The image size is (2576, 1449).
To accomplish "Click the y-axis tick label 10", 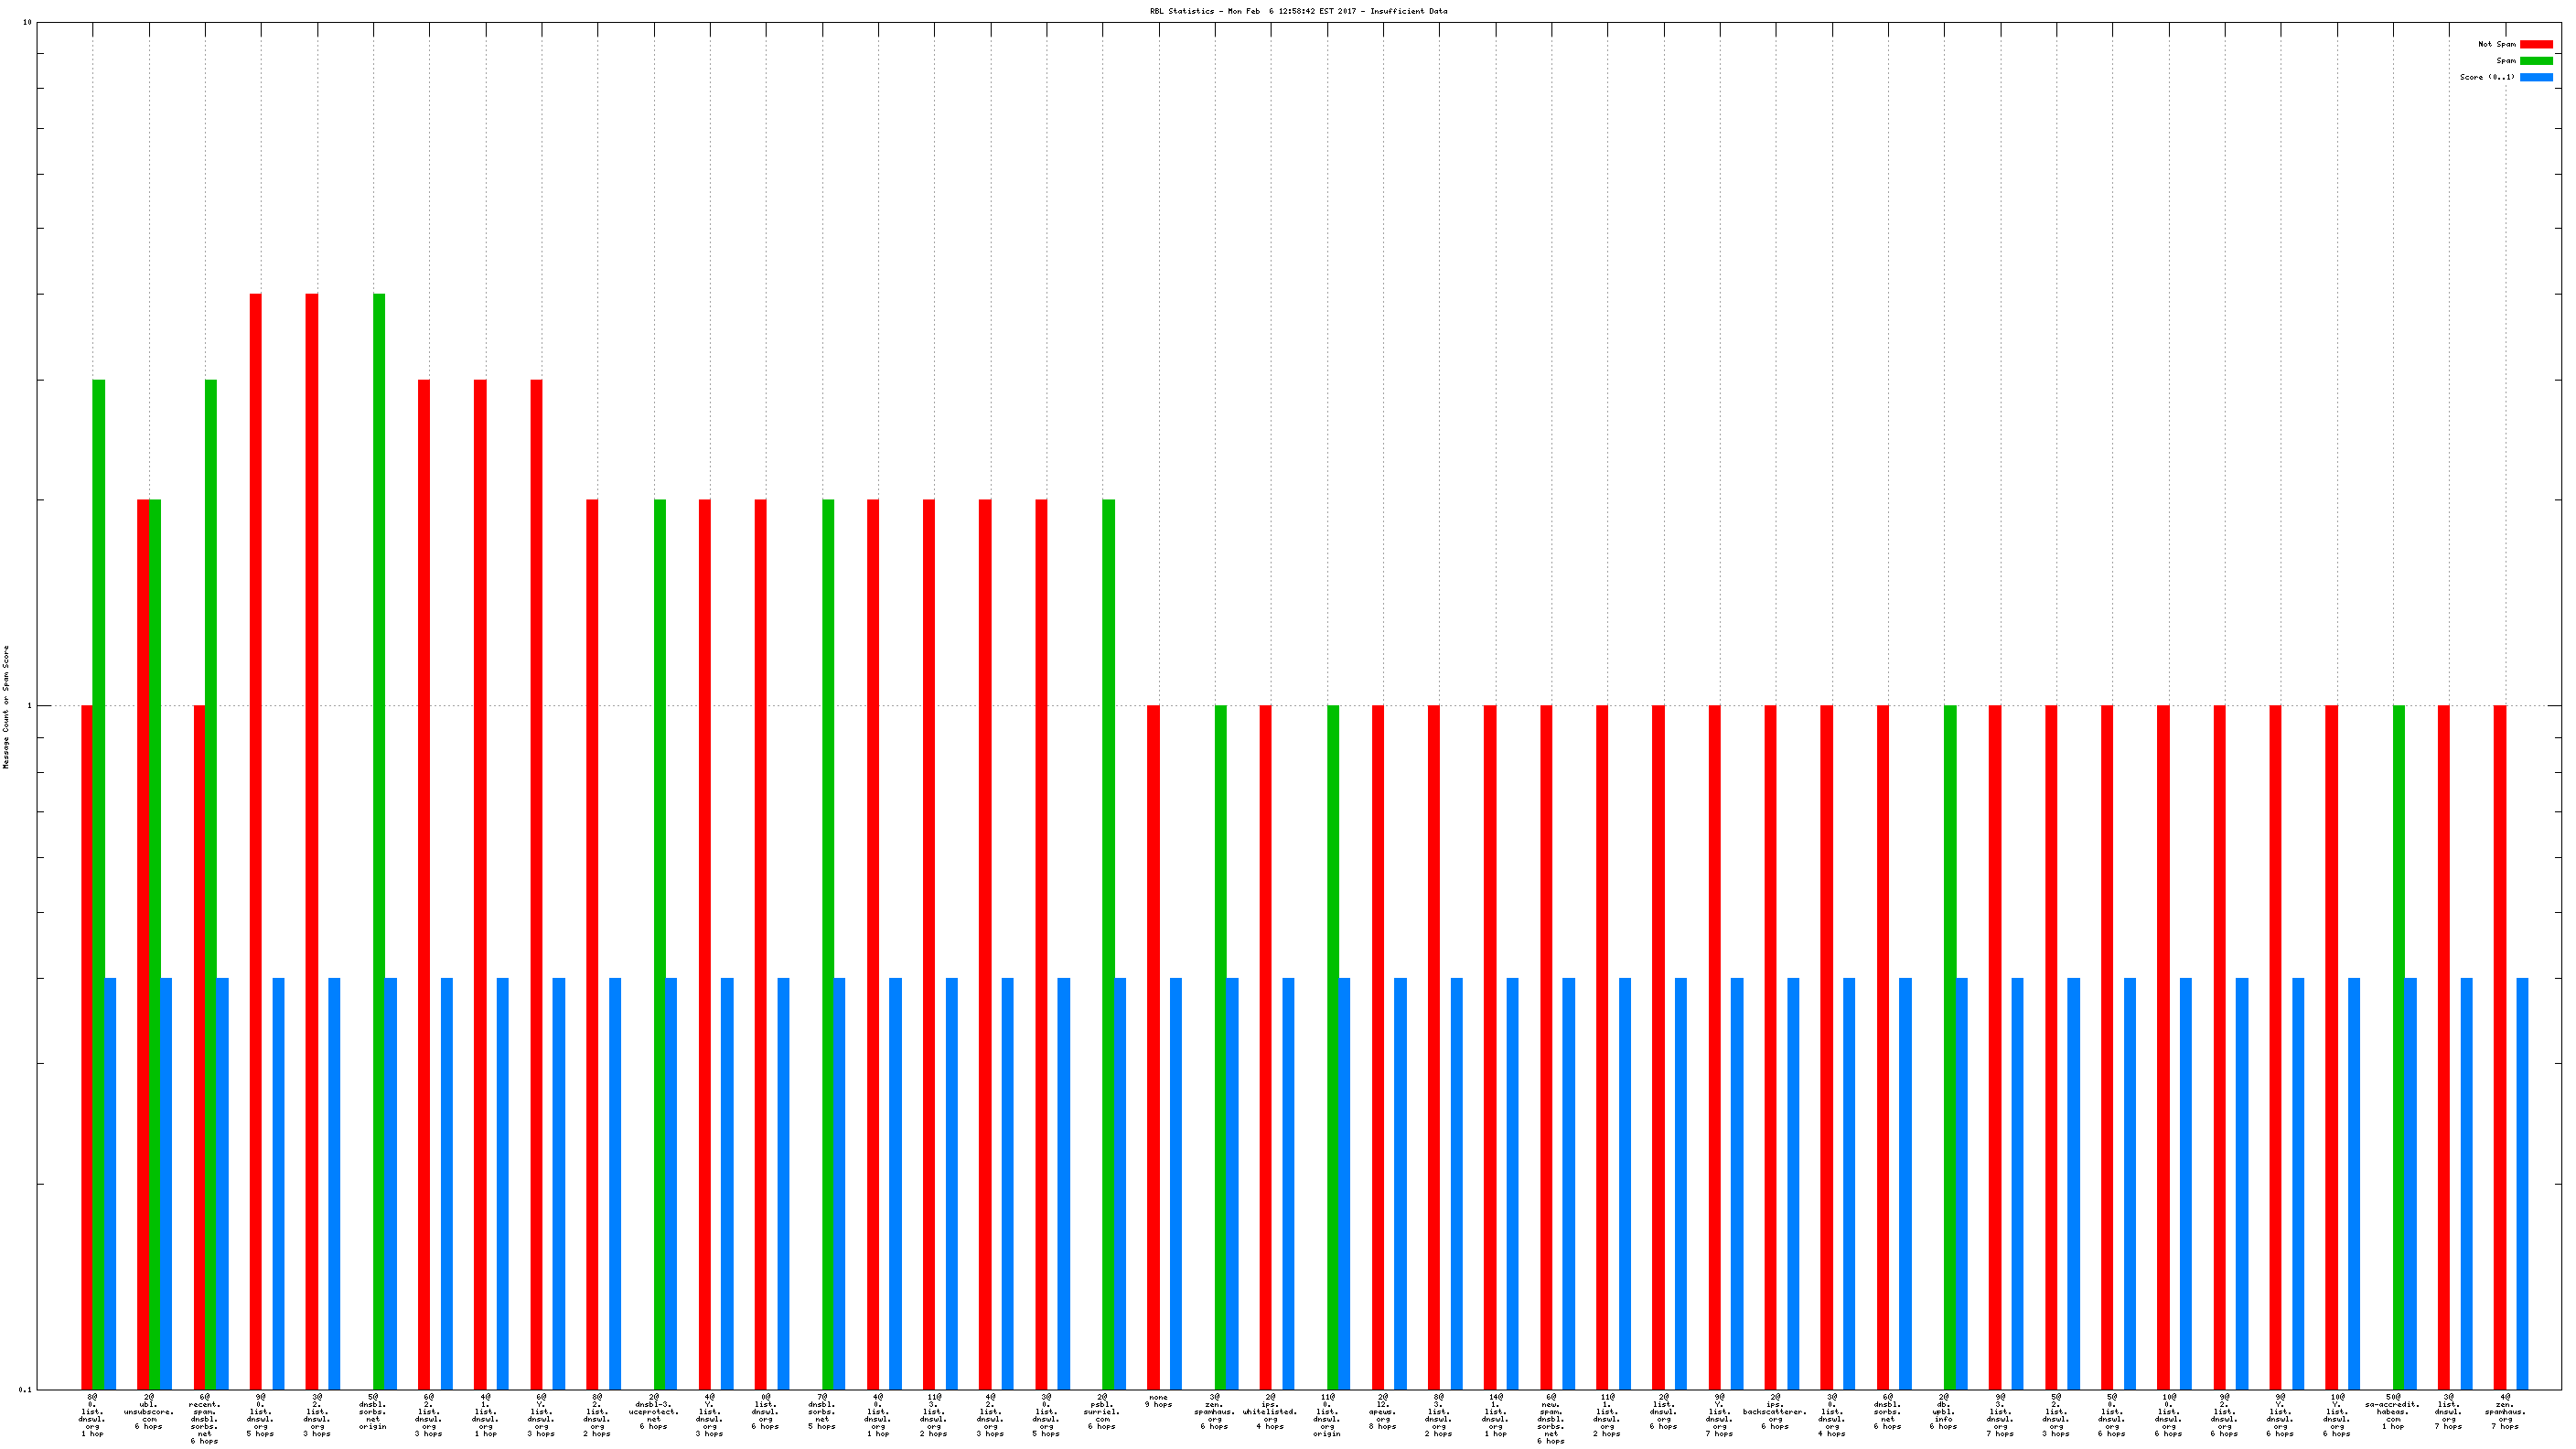I will [x=27, y=22].
